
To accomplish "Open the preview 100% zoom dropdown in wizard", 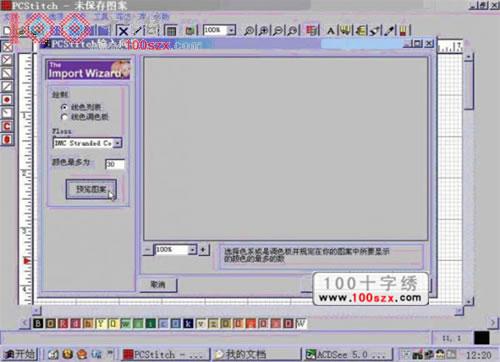I will pos(192,250).
